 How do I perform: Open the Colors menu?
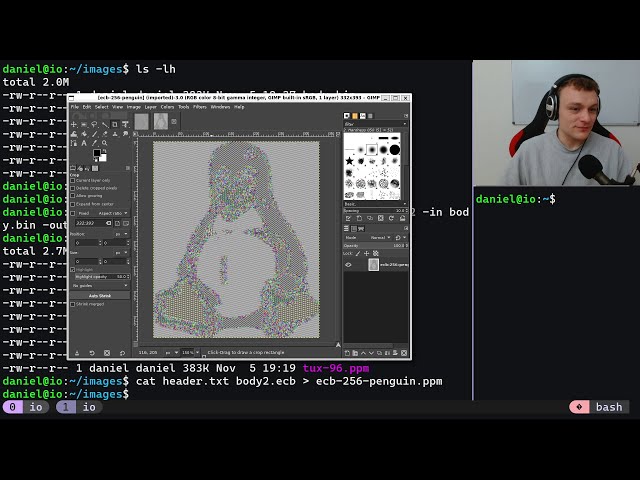click(167, 107)
